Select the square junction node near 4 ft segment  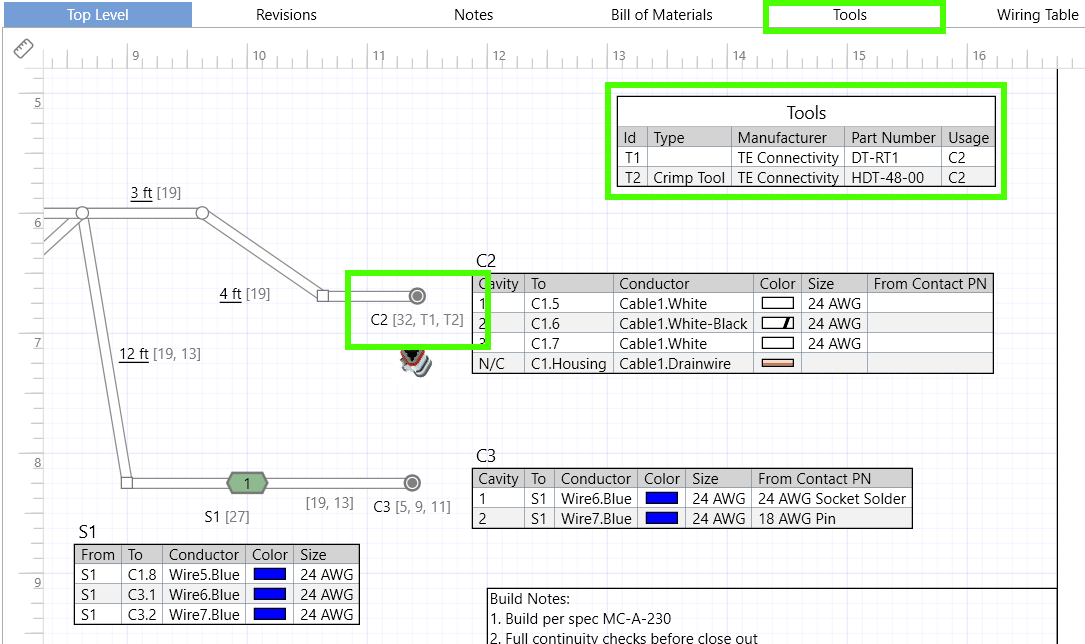[322, 296]
